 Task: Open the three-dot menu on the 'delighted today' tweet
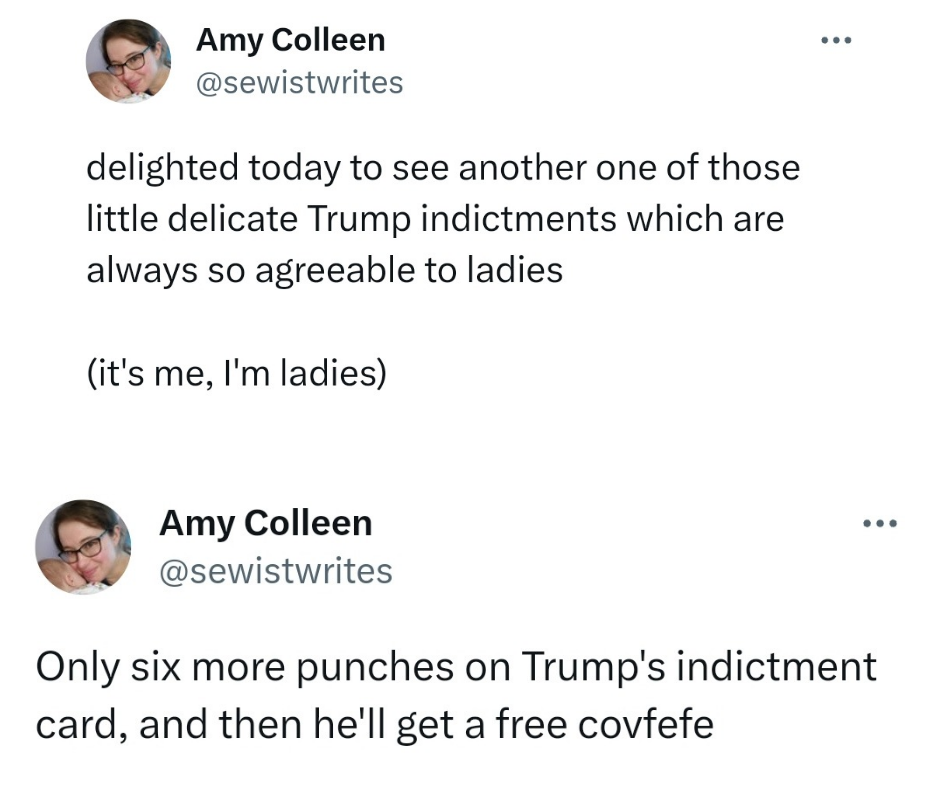836,40
